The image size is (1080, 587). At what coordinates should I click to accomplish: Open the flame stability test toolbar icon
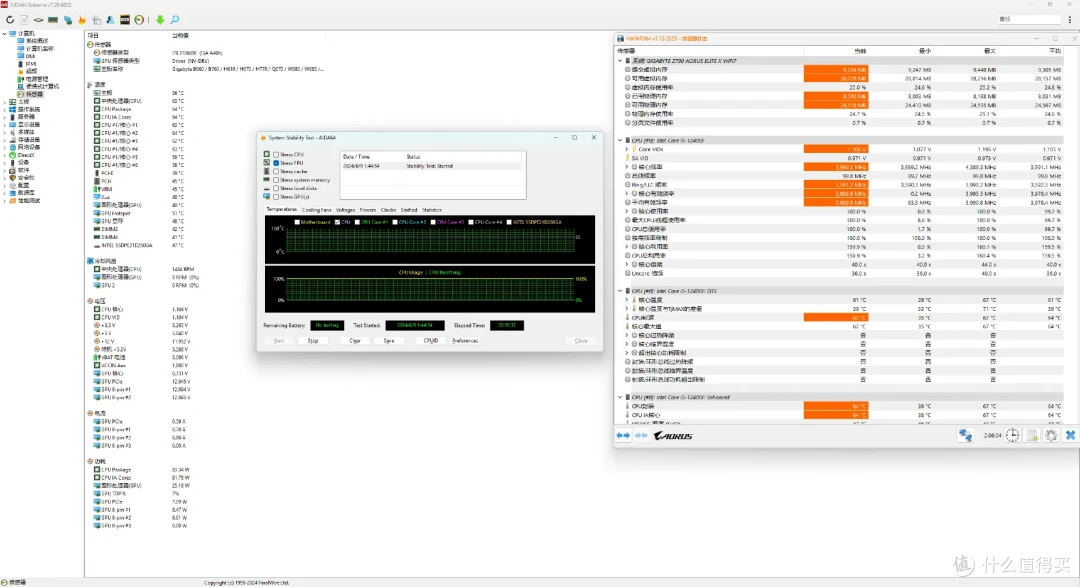click(82, 19)
